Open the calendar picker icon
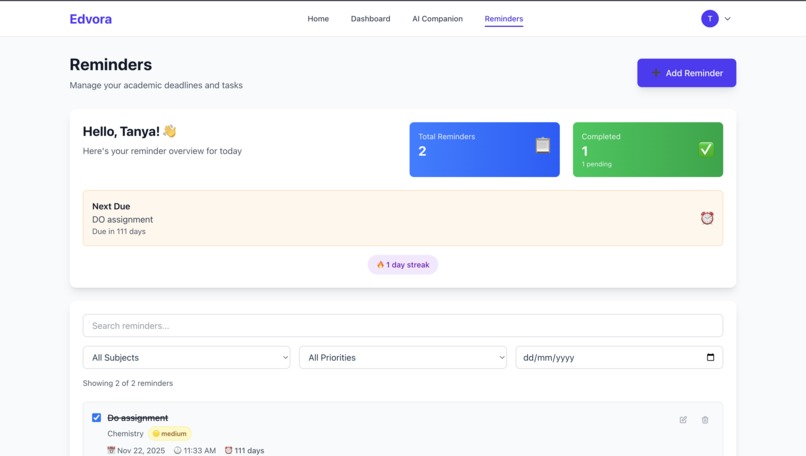This screenshot has width=806, height=456. [710, 357]
